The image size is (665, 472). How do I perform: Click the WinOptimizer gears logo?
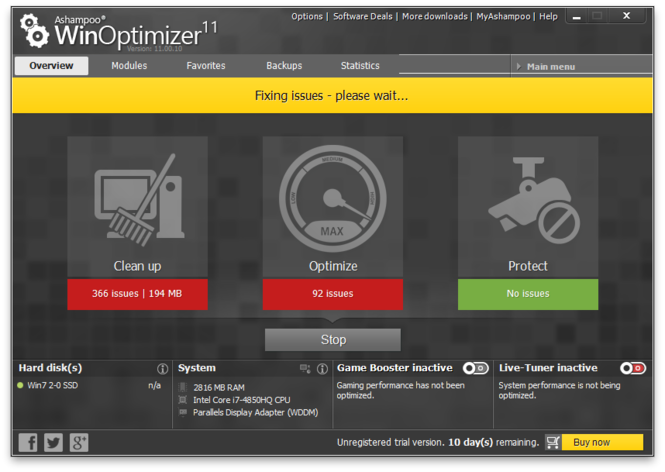tap(34, 31)
